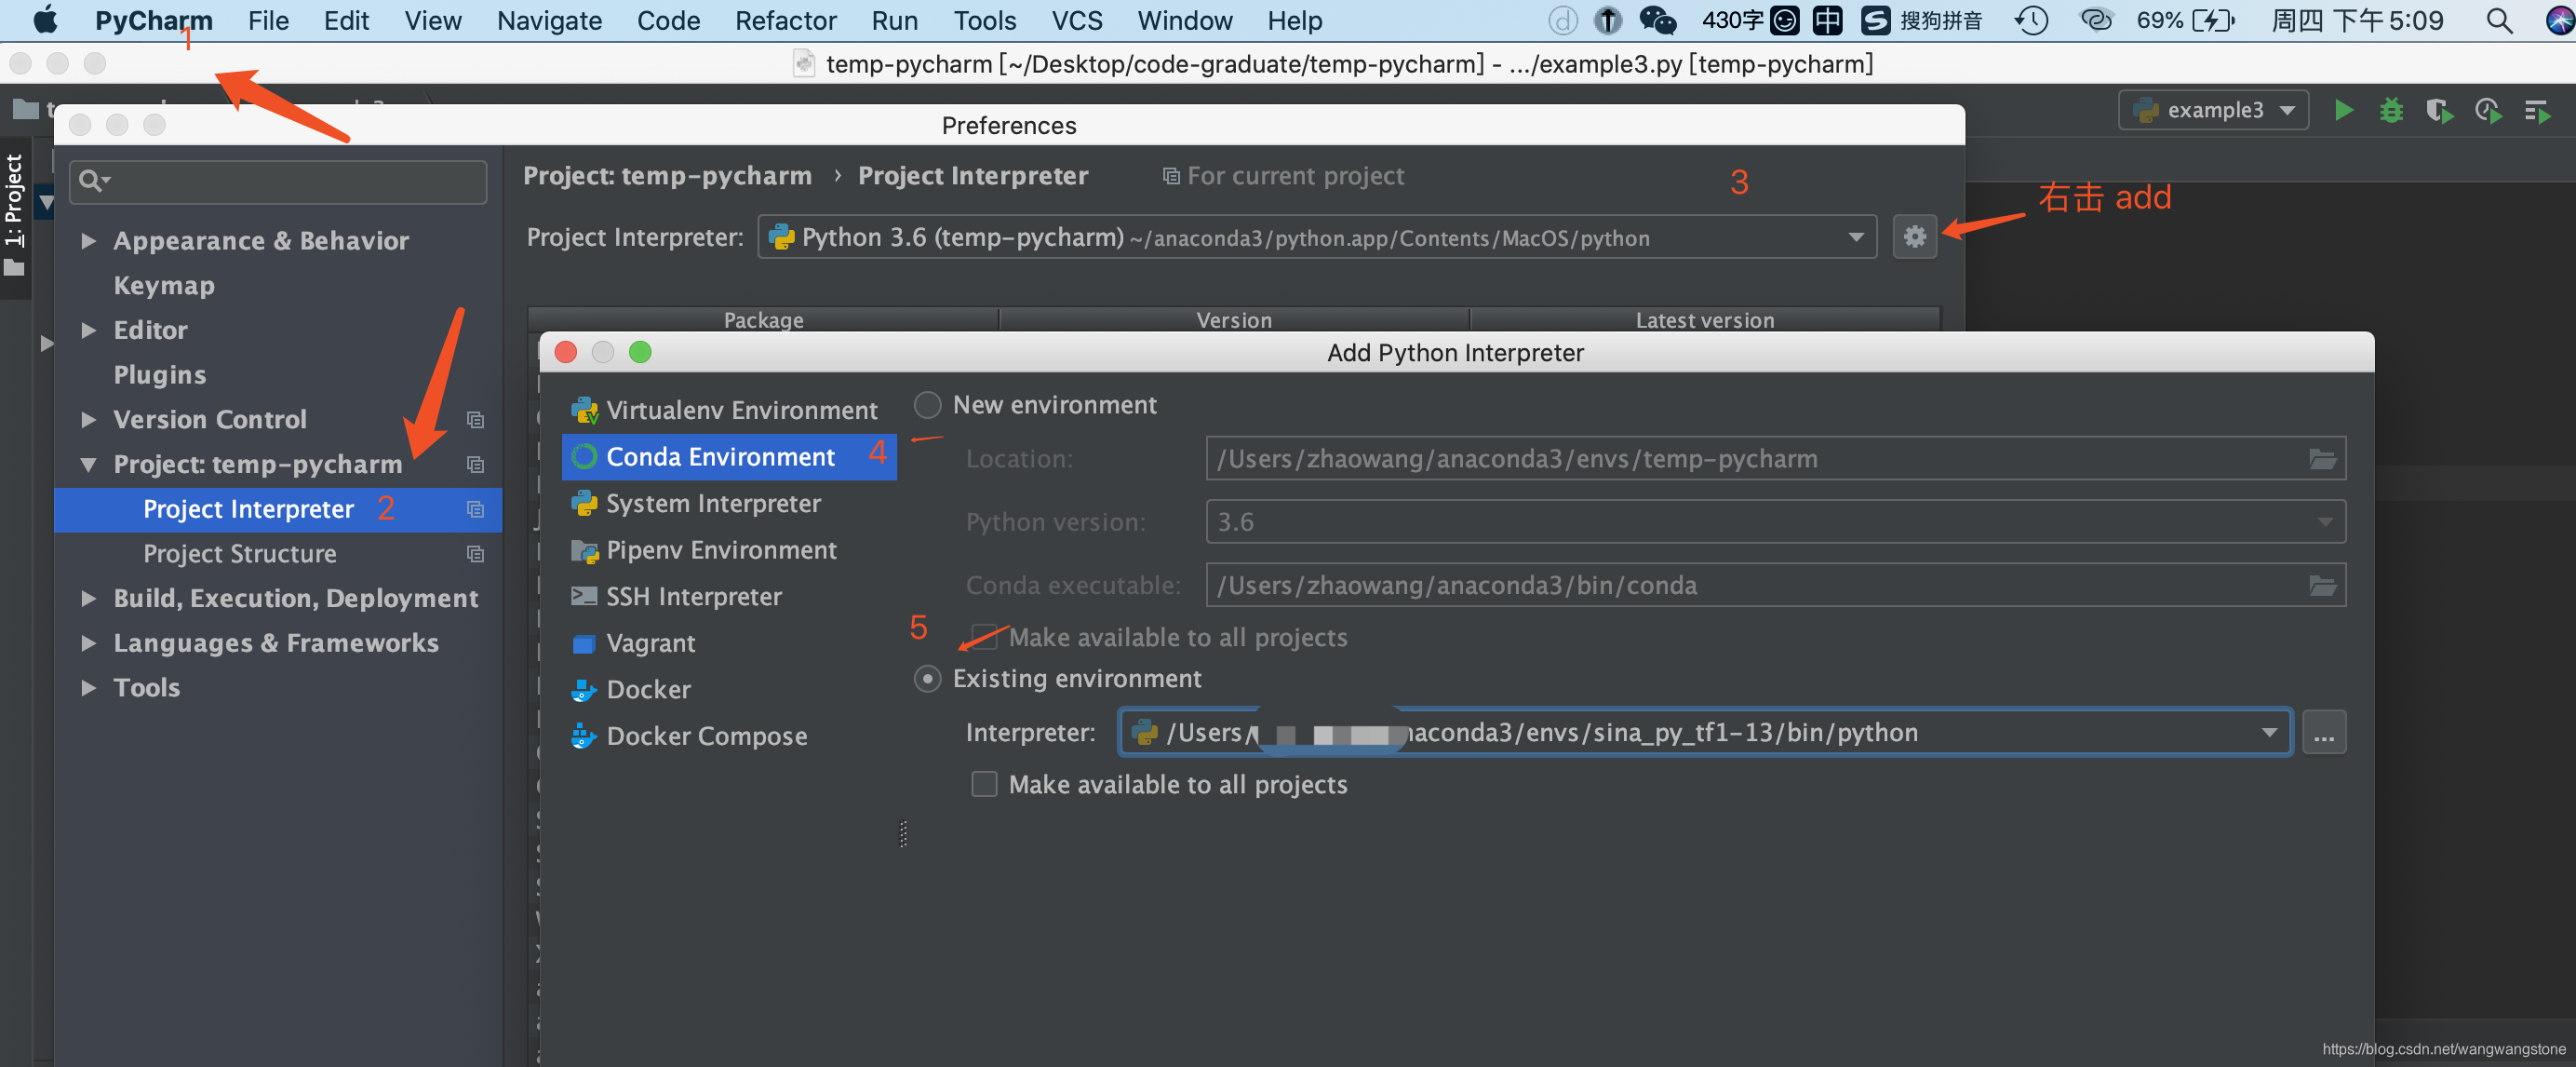Expand Build, Execution, Deployment section
The height and width of the screenshot is (1067, 2576).
pos(89,598)
